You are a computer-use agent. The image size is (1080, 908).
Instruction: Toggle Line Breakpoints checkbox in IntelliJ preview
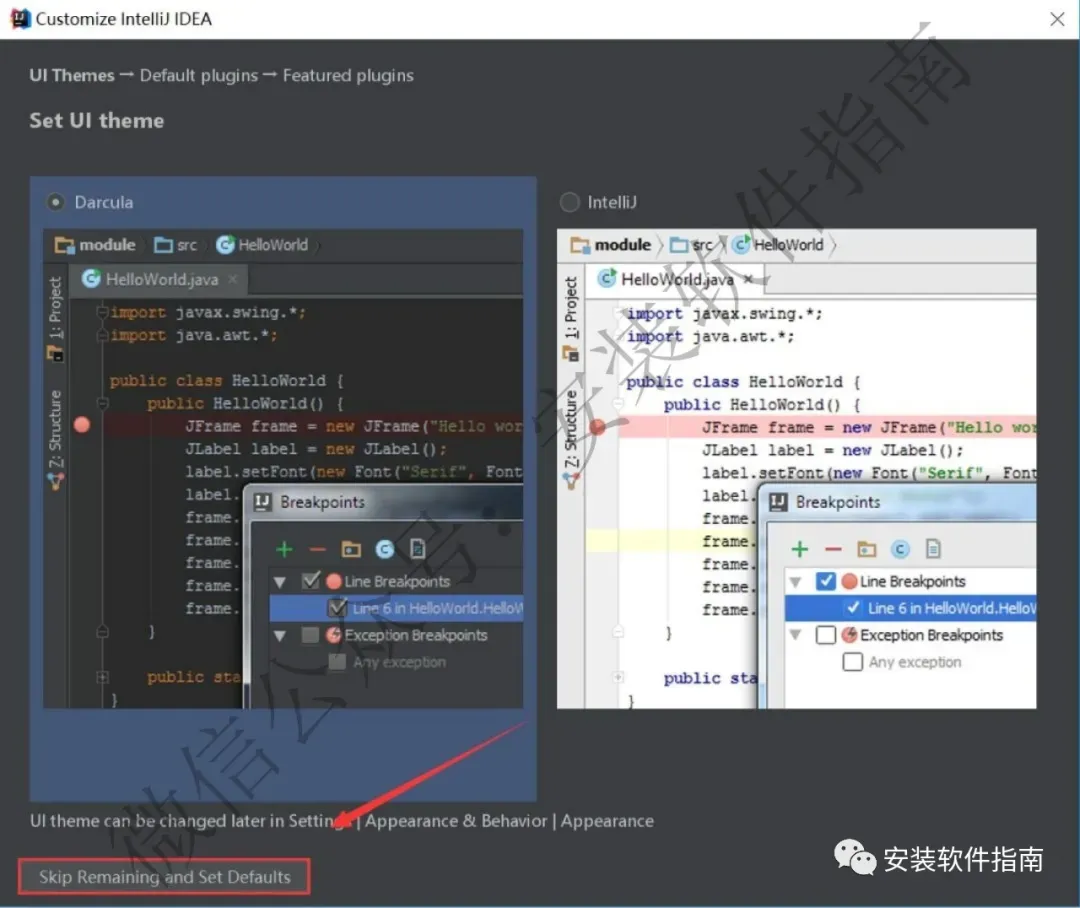coord(826,581)
